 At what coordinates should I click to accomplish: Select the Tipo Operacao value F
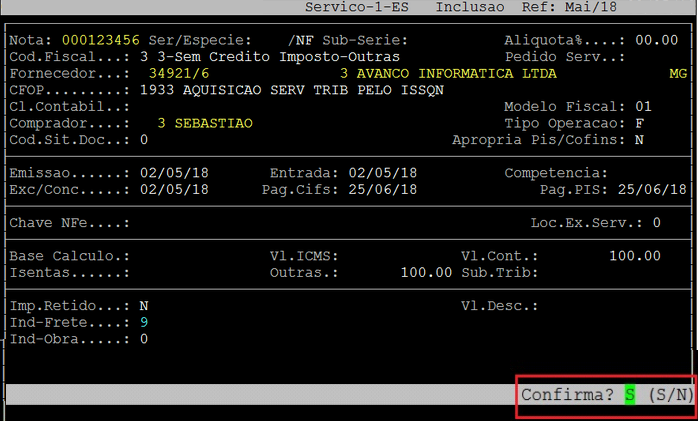tap(638, 123)
